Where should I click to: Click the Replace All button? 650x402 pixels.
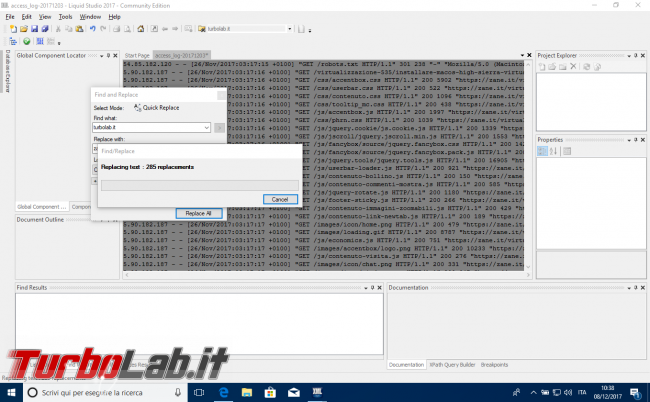coord(199,213)
